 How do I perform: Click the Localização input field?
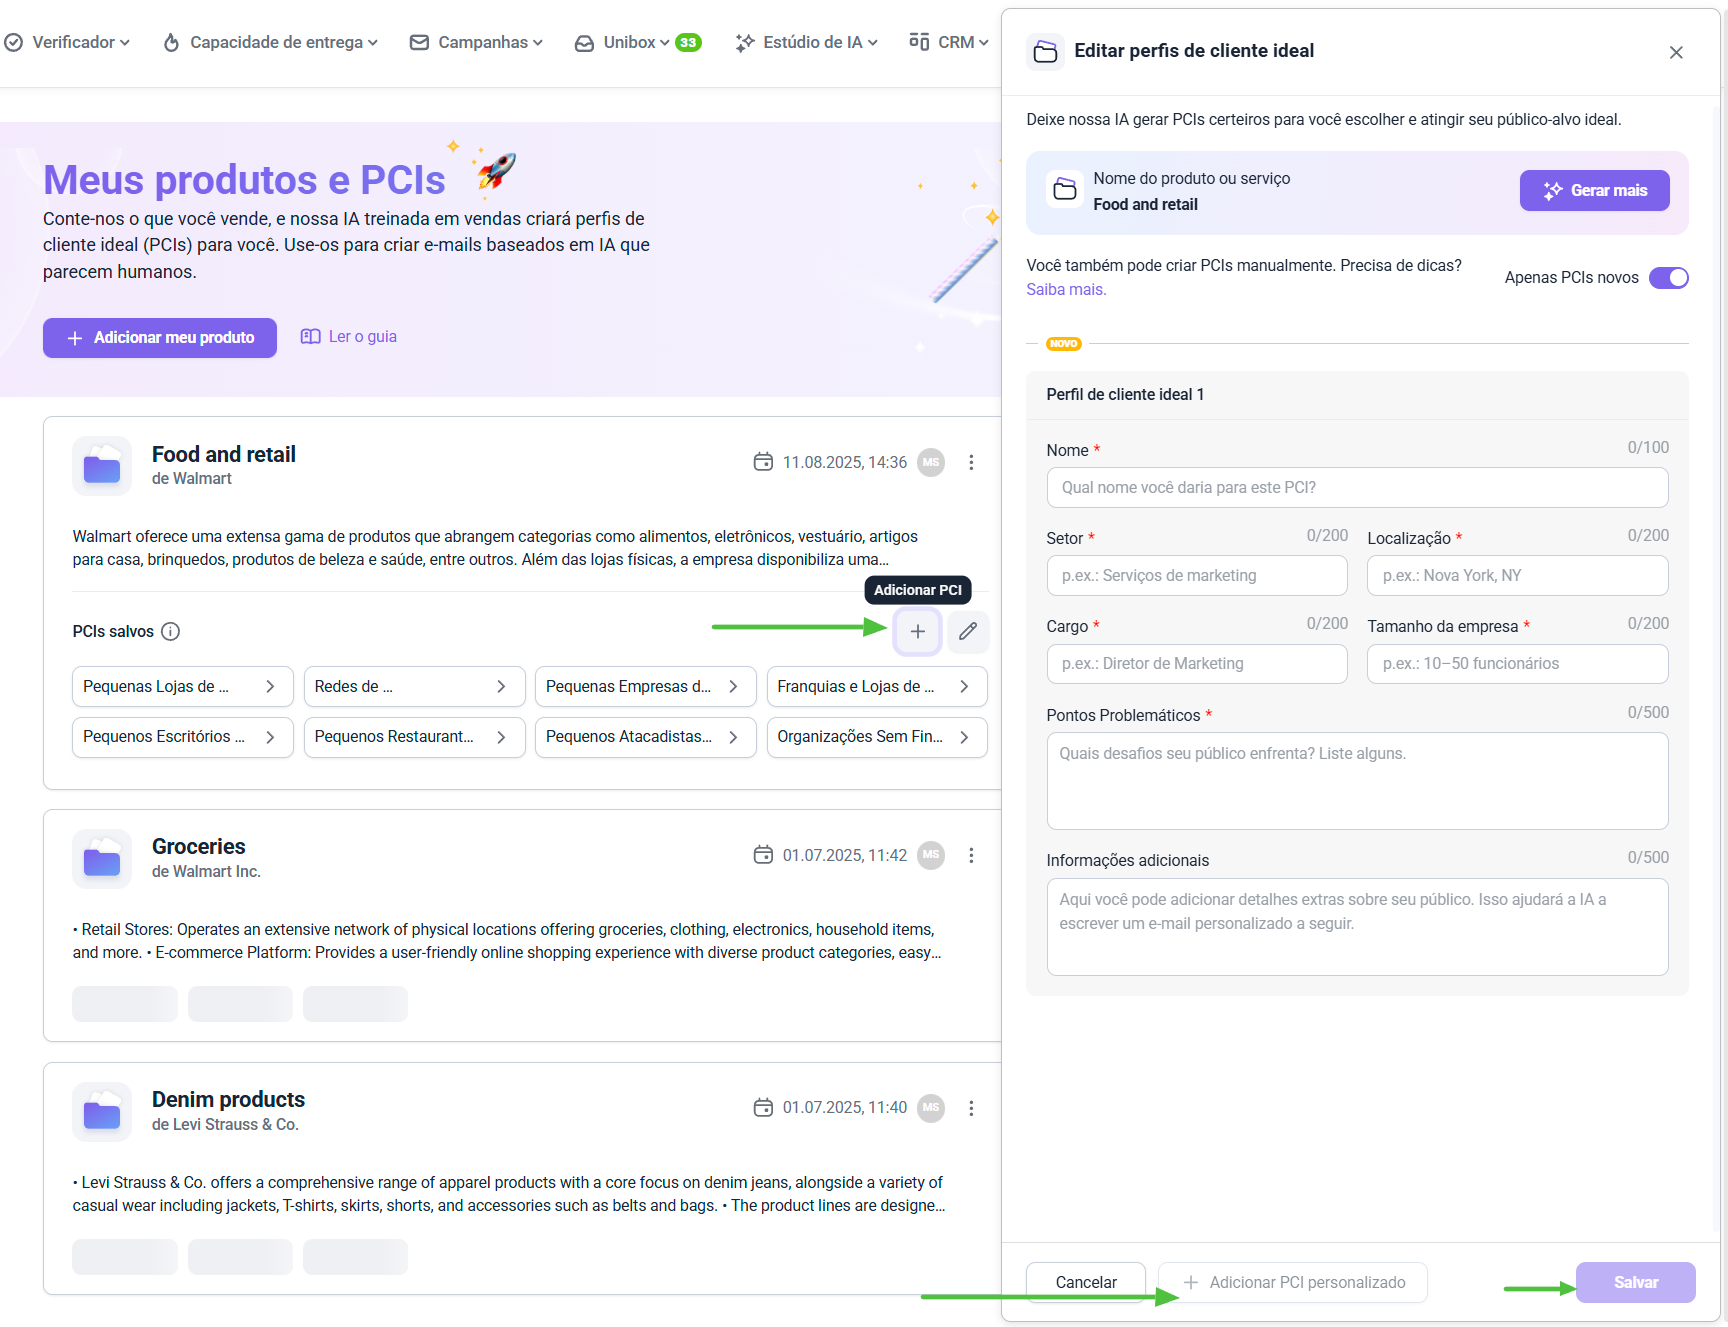pyautogui.click(x=1517, y=576)
